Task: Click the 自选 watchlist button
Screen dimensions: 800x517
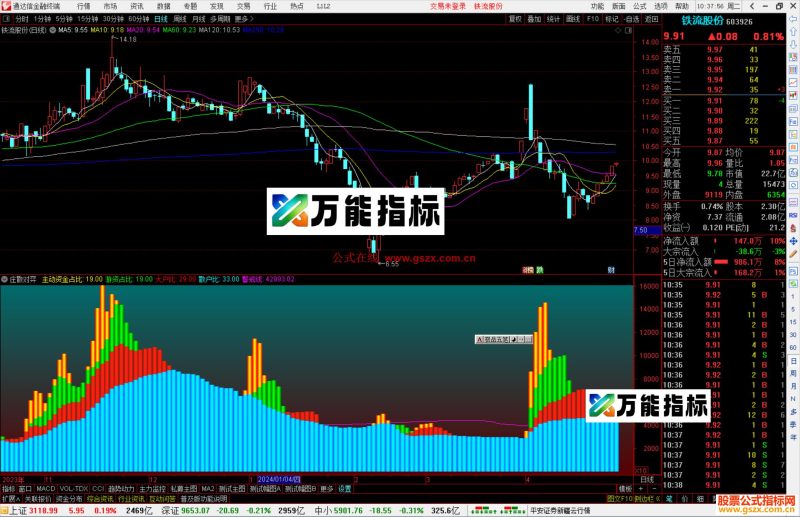Action: point(632,19)
